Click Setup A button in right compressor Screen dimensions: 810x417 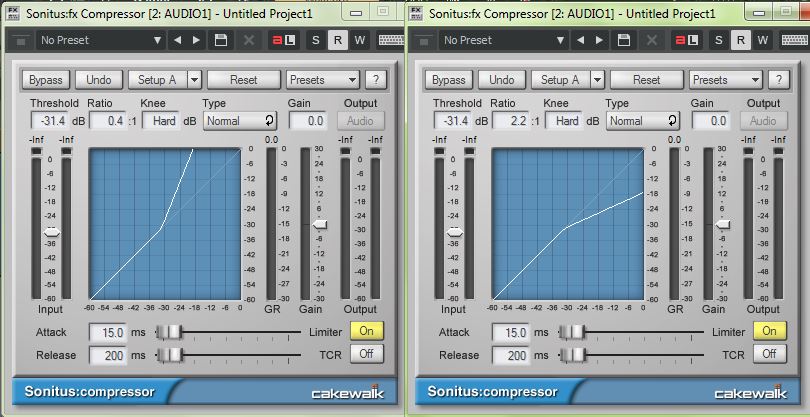(x=560, y=80)
